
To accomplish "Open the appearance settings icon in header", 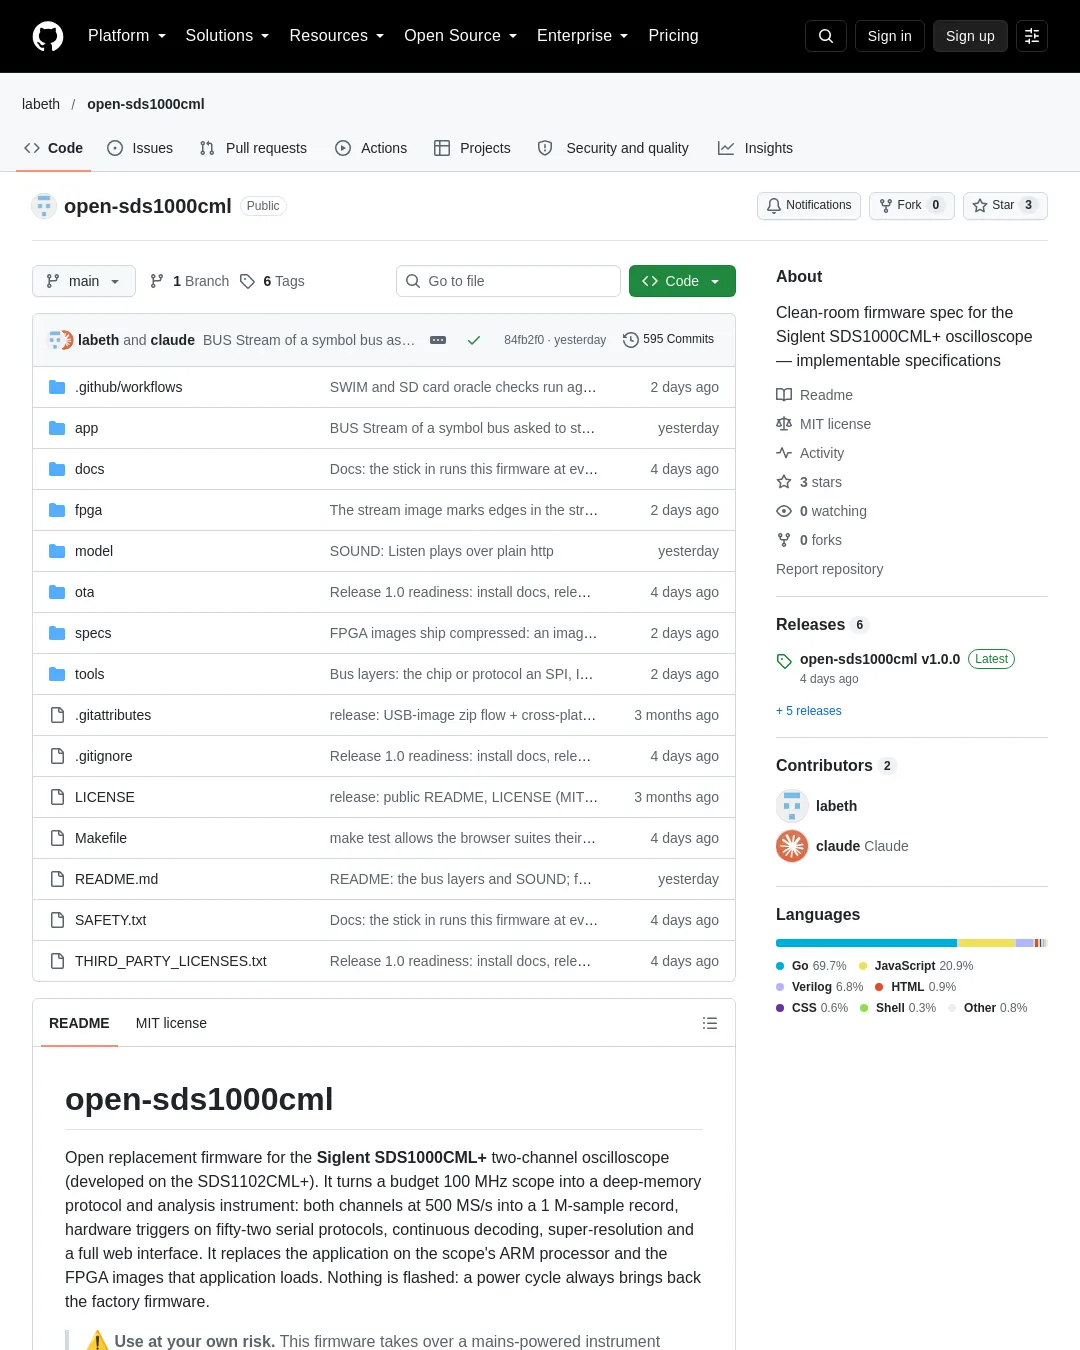I will (x=1032, y=36).
